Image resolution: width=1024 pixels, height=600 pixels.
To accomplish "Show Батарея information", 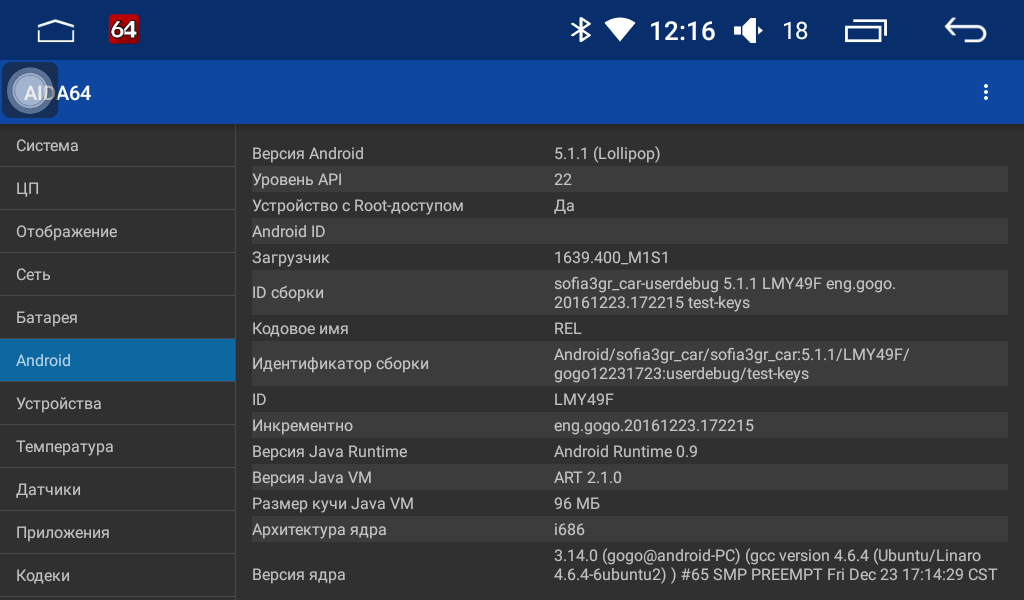I will tap(117, 318).
